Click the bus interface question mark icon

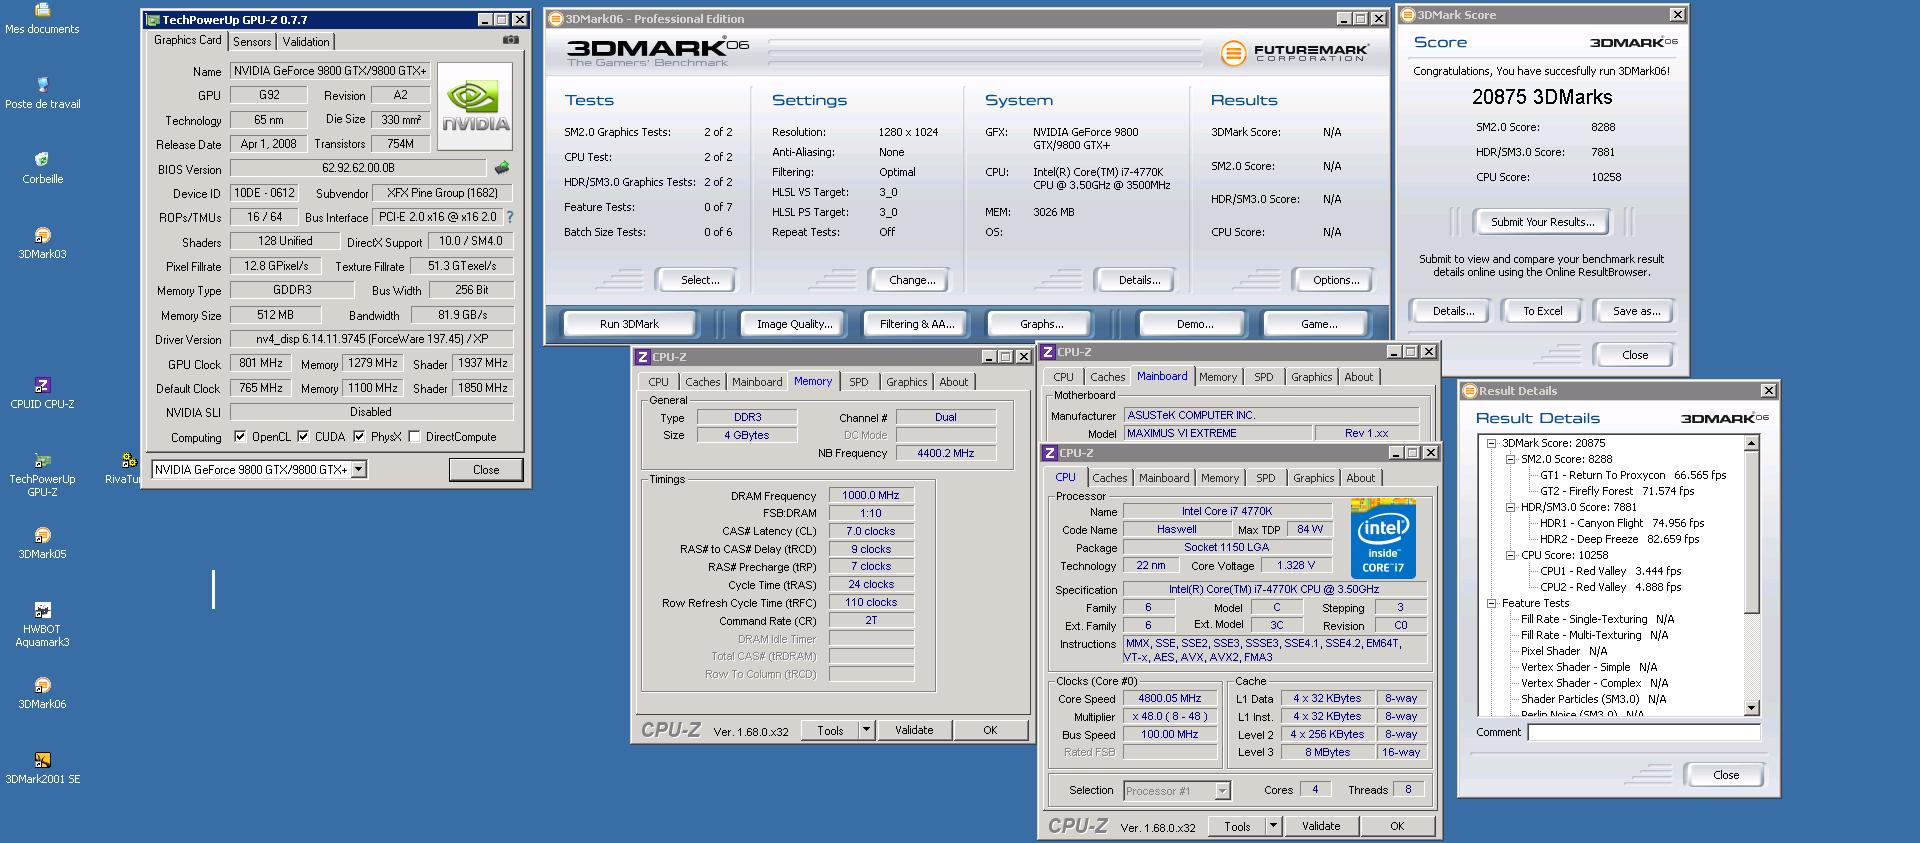(x=510, y=217)
